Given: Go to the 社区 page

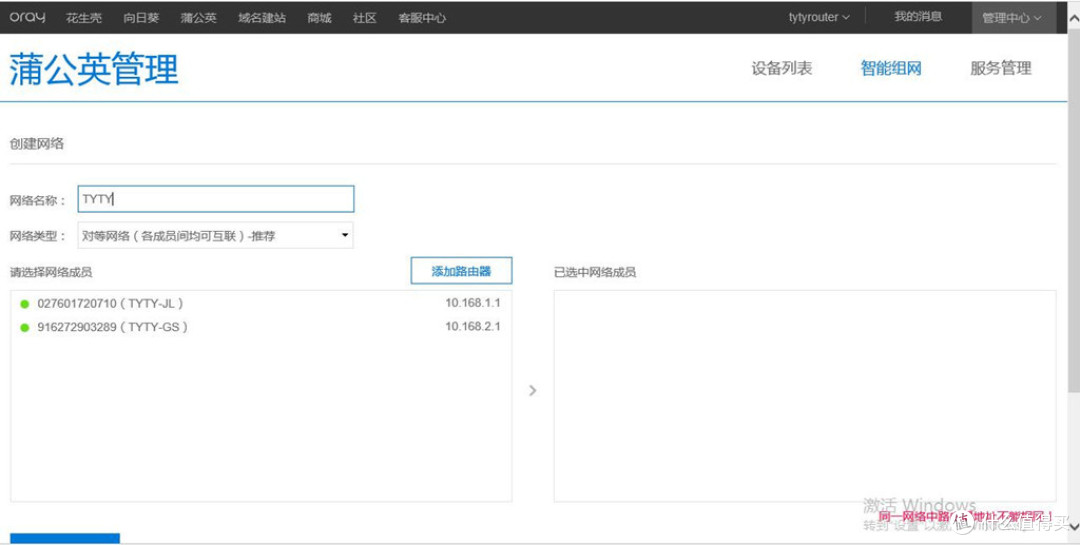Looking at the screenshot, I should (364, 18).
